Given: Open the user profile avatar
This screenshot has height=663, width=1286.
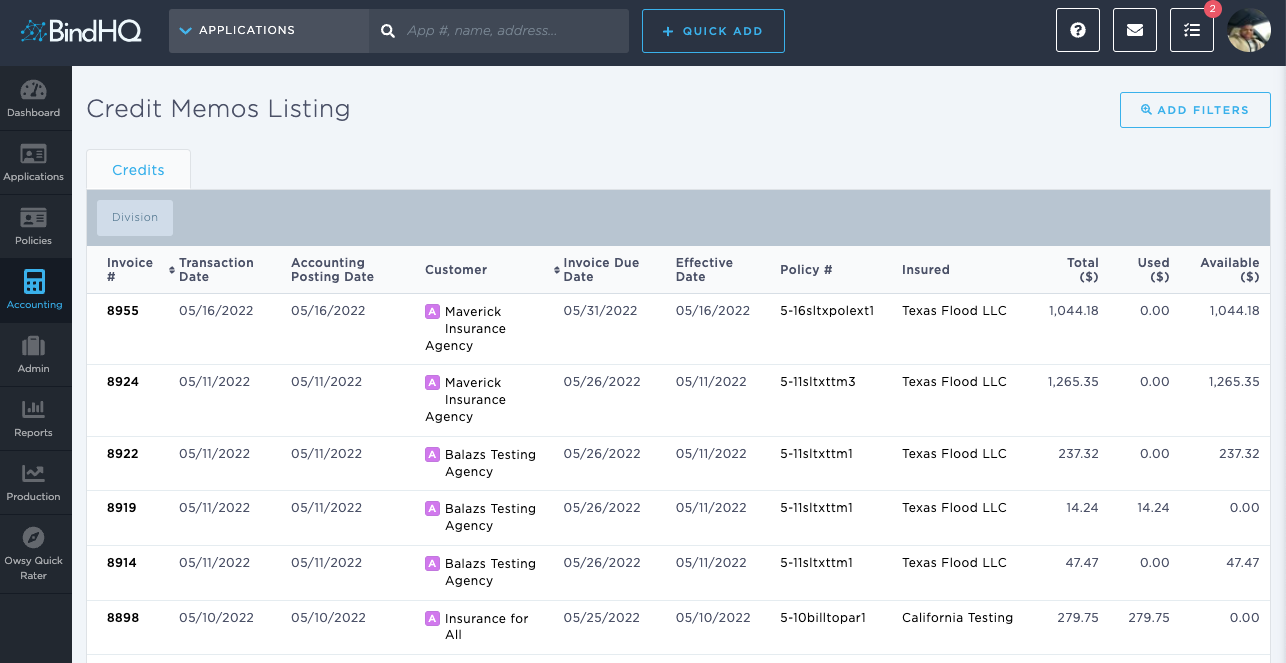Looking at the screenshot, I should pyautogui.click(x=1248, y=31).
